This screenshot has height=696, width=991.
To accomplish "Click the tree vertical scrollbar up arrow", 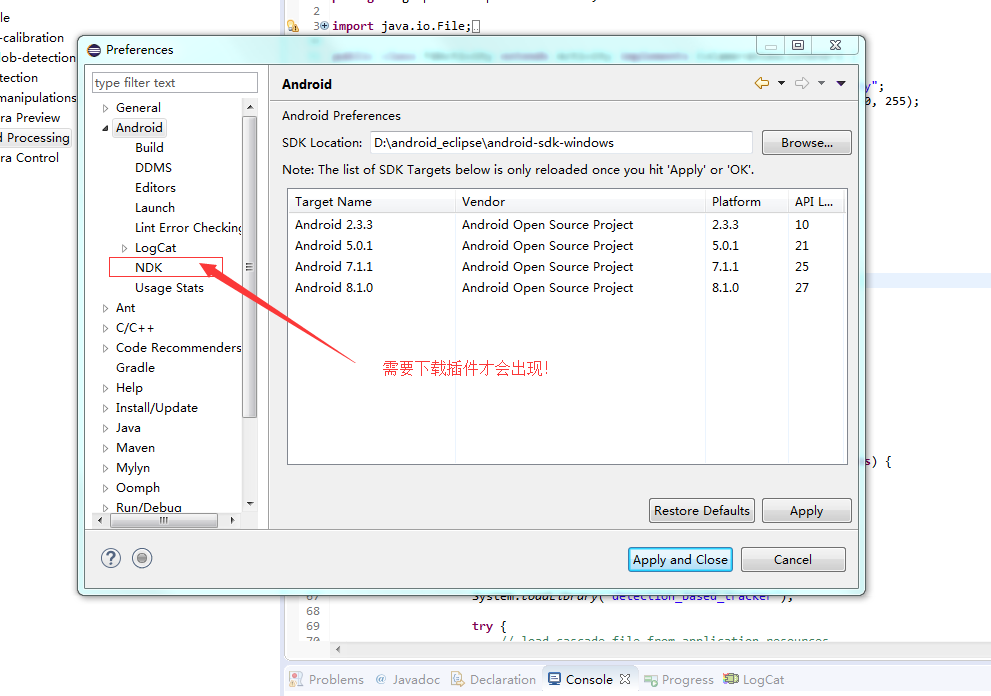I will pyautogui.click(x=250, y=107).
